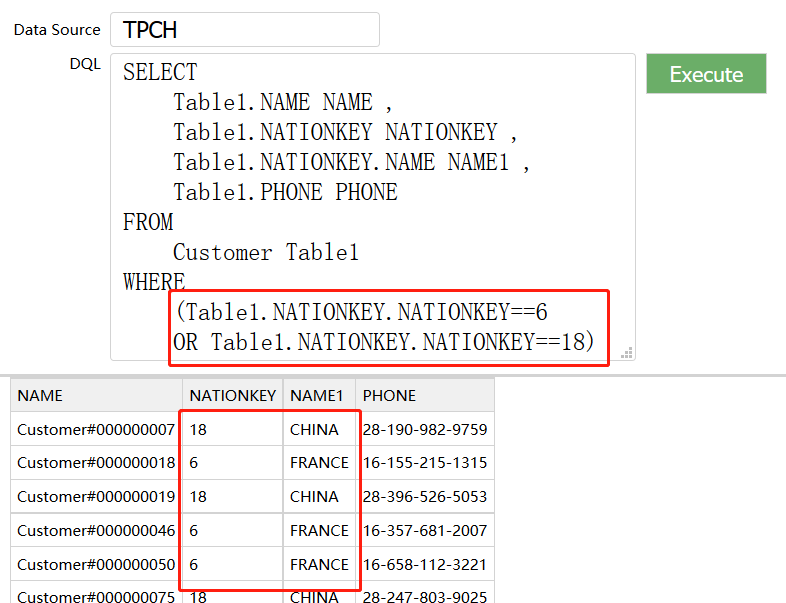Click the 'Table1.NATIONKEY.NATIONKEY==6' condition line

(361, 312)
